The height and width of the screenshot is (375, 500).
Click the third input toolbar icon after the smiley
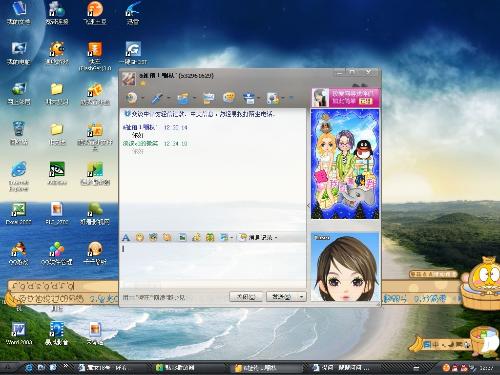pyautogui.click(x=153, y=237)
